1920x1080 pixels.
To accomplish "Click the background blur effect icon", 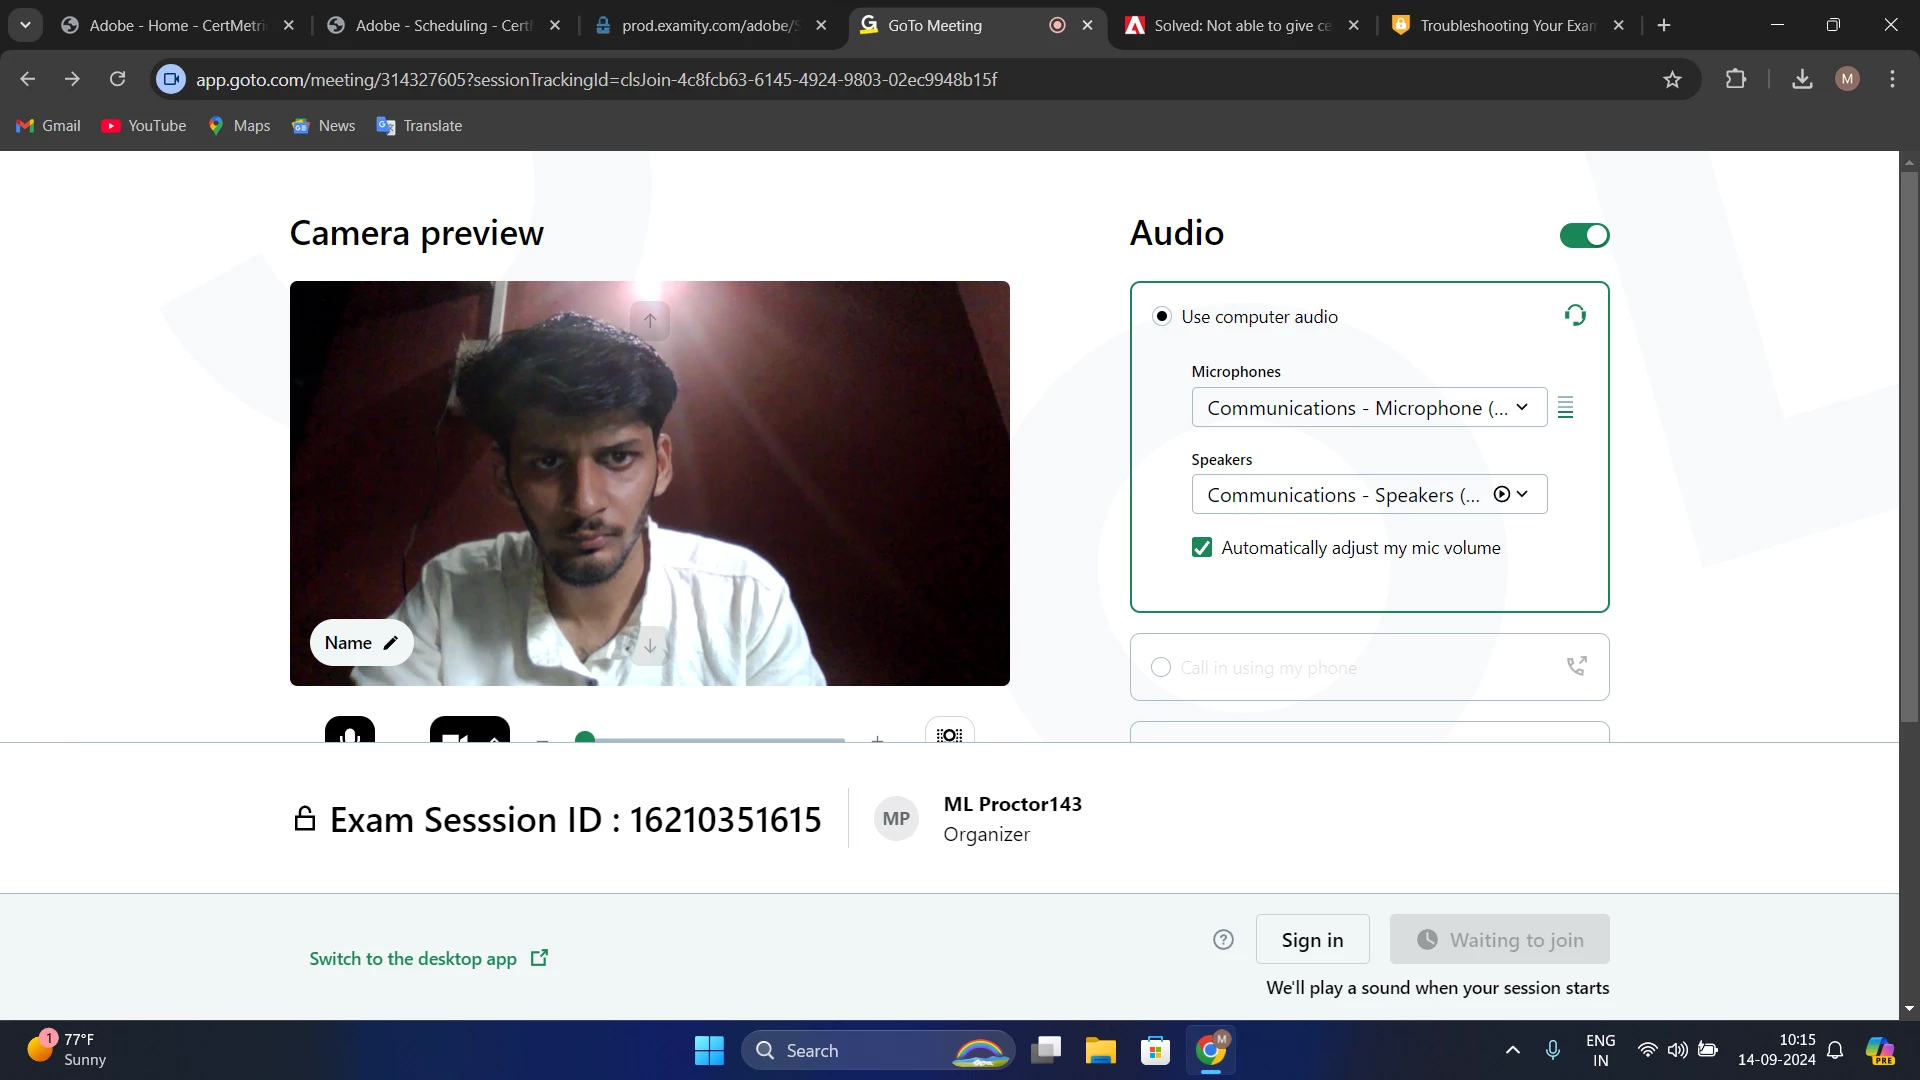I will pyautogui.click(x=949, y=734).
